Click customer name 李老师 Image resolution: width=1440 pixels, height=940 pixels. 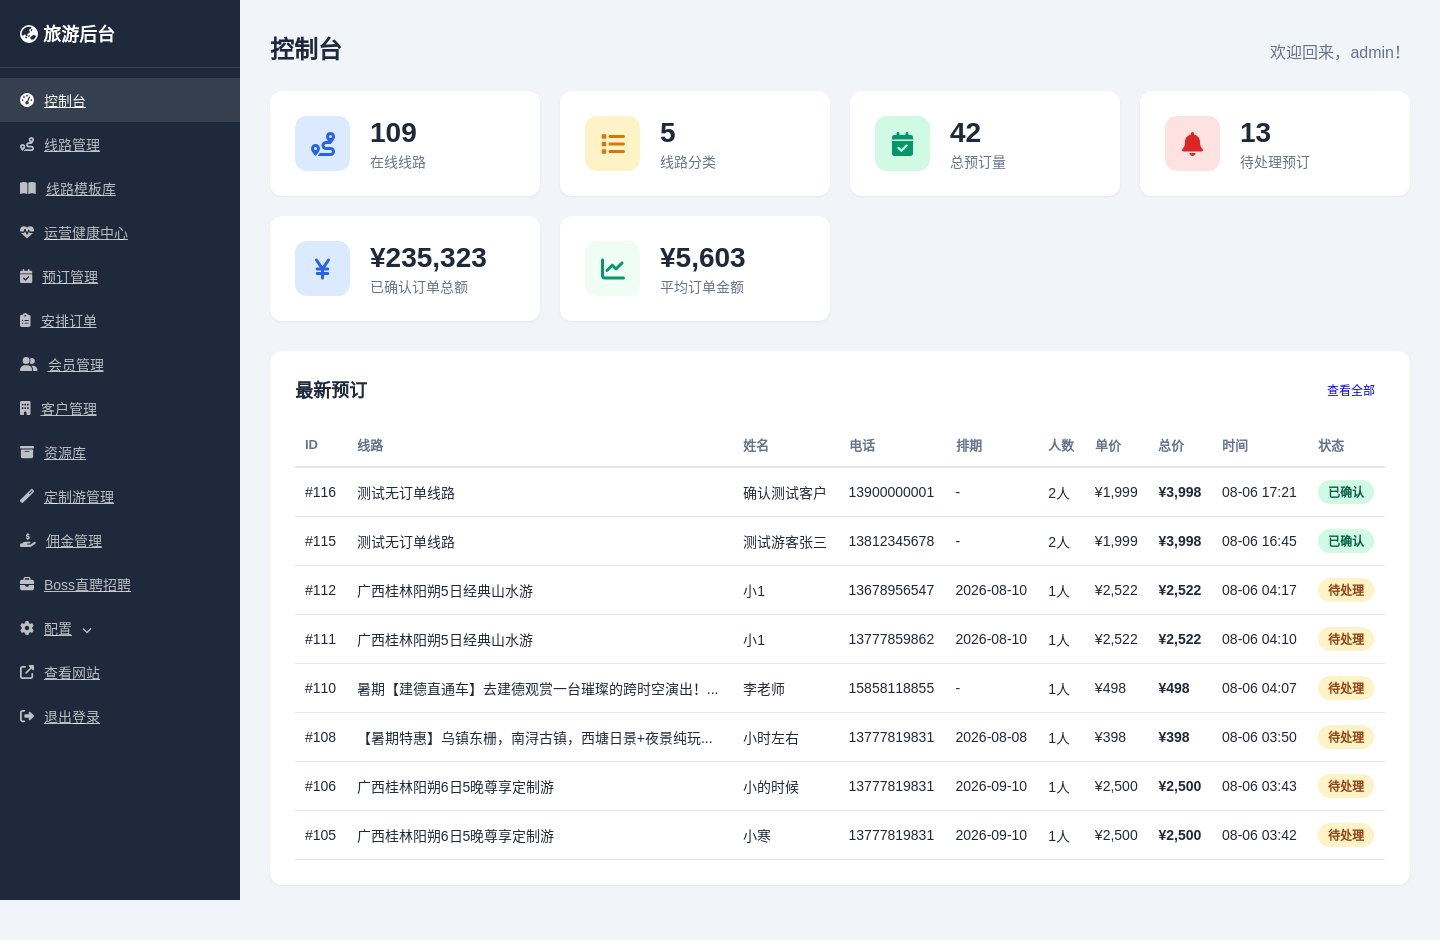(764, 689)
